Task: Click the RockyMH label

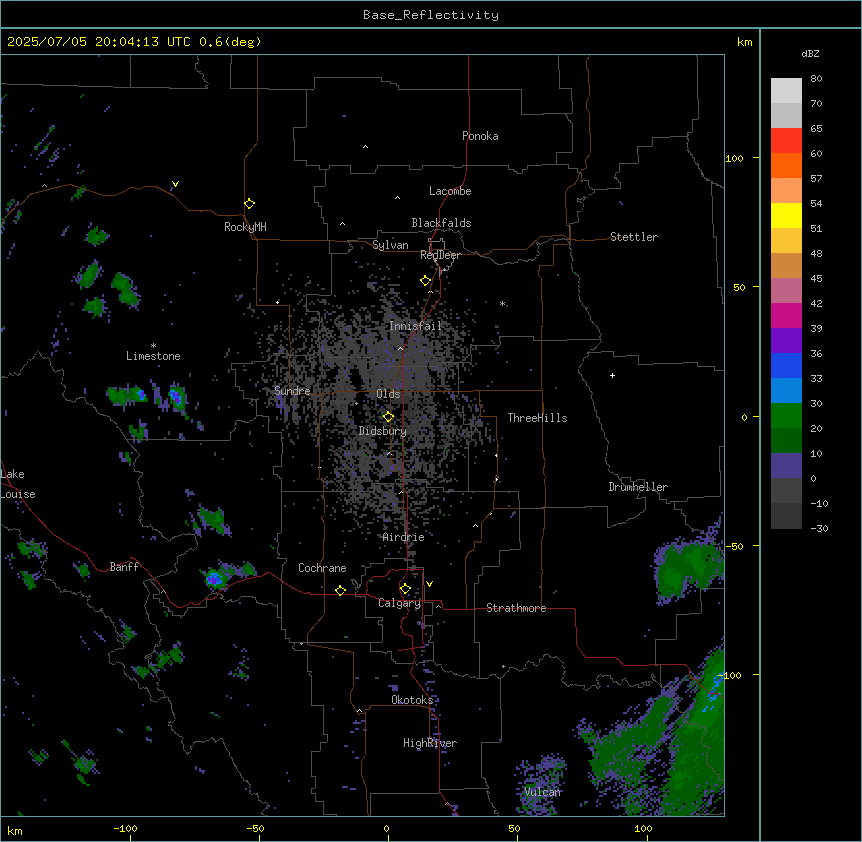Action: [x=245, y=227]
